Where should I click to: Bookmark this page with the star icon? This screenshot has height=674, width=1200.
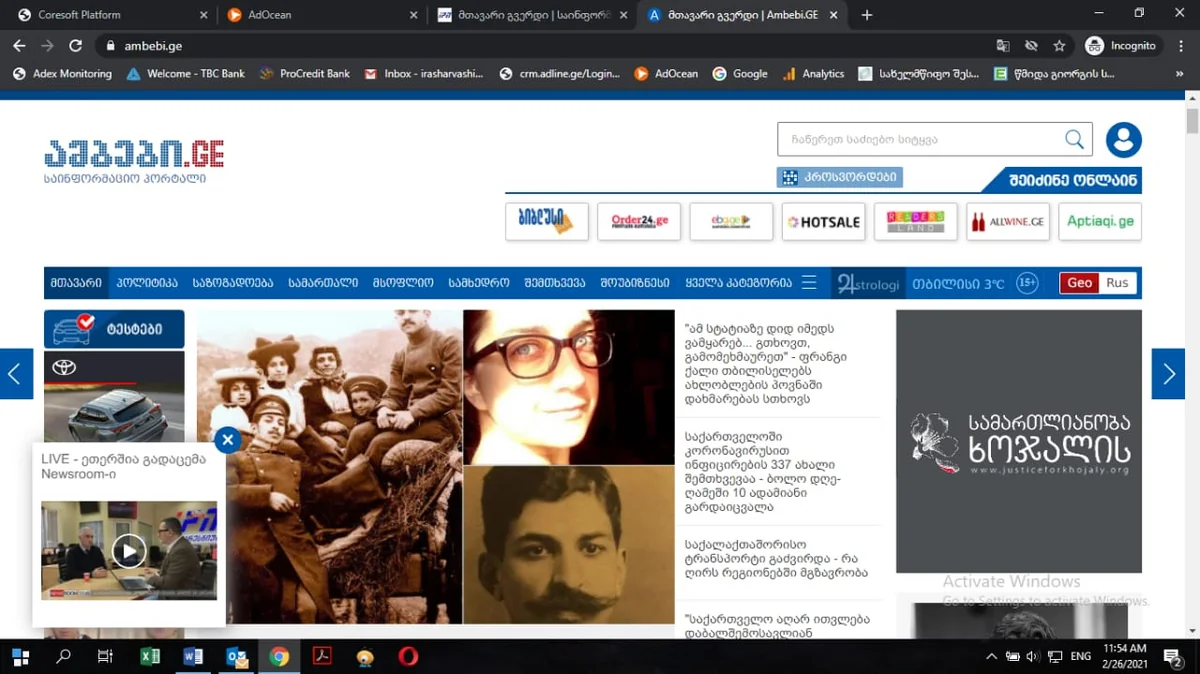(x=1059, y=46)
